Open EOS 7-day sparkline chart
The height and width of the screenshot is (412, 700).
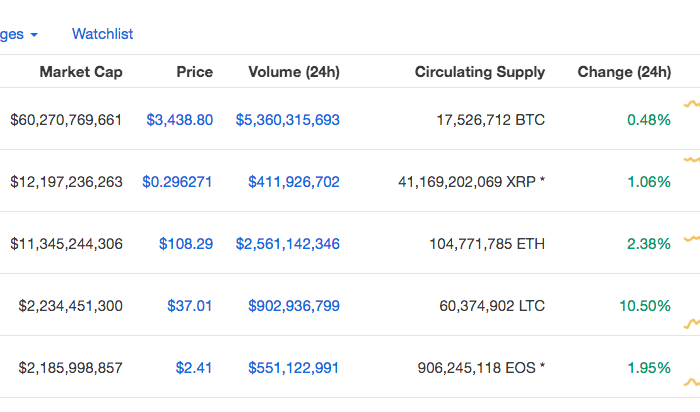pos(692,382)
